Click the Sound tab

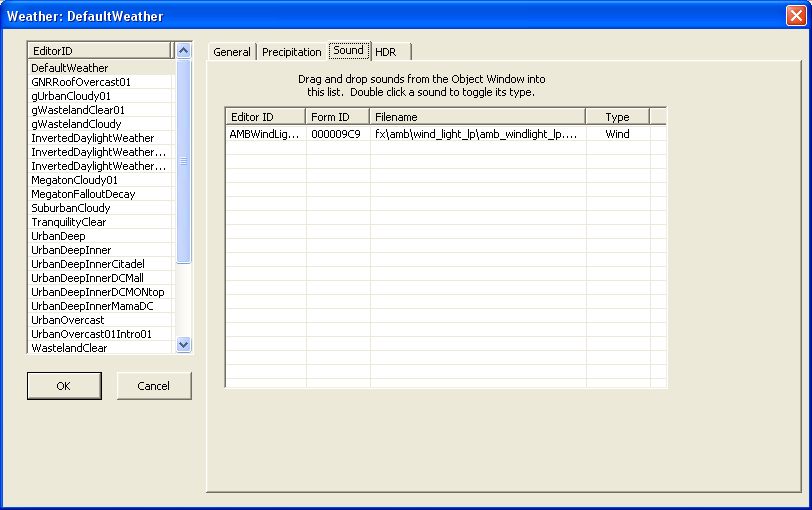(x=349, y=50)
